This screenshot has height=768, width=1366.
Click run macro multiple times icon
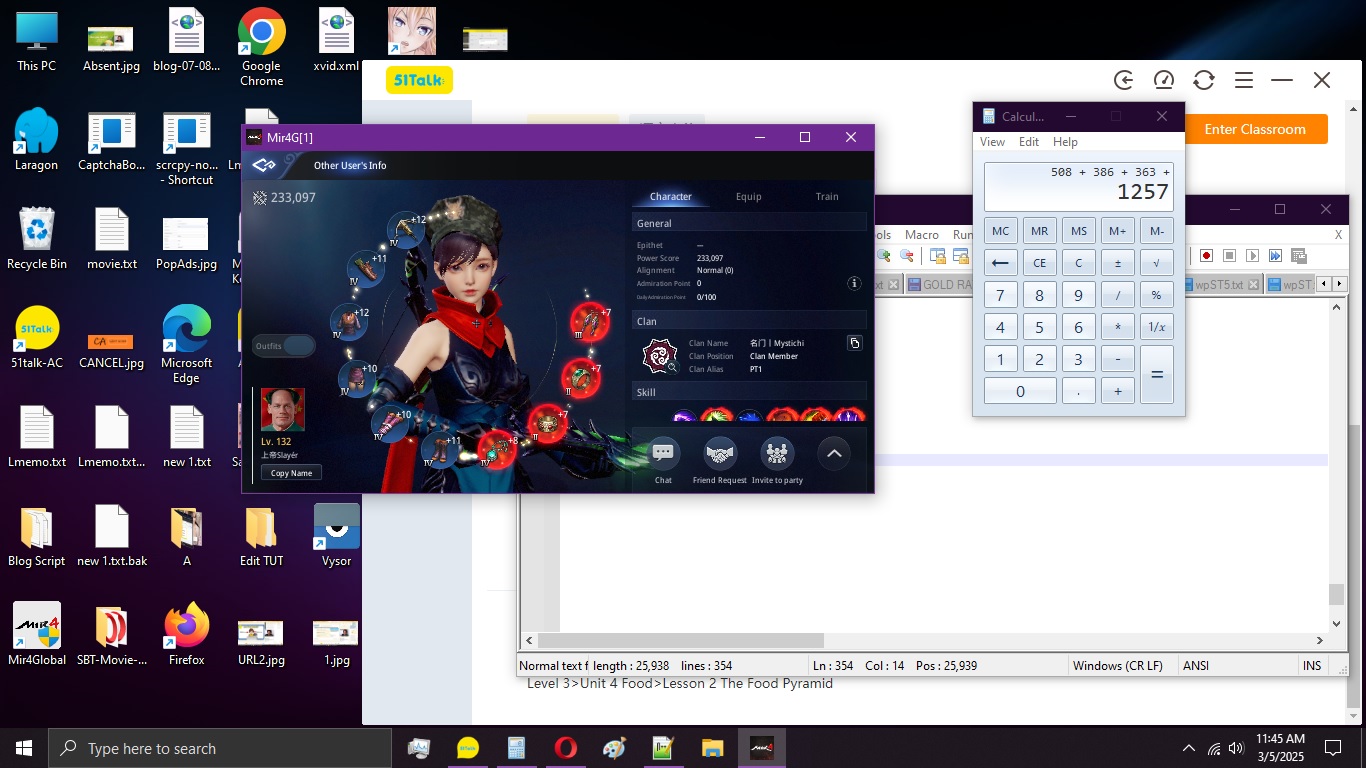tap(1276, 256)
